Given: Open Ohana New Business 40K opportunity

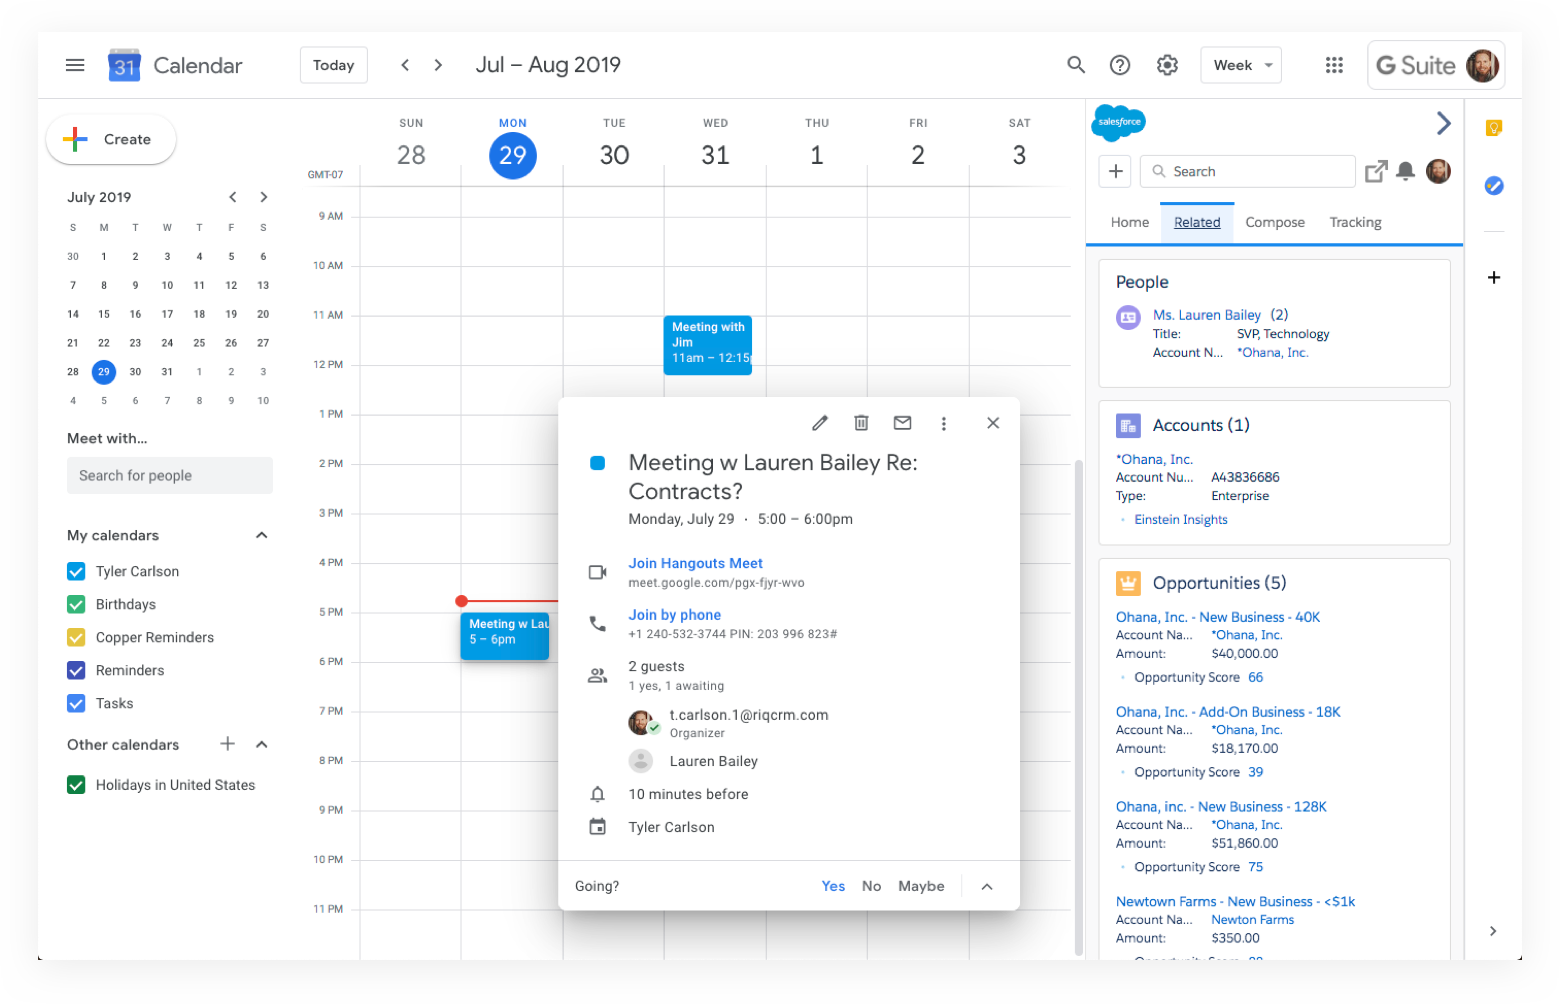Looking at the screenshot, I should [x=1218, y=617].
